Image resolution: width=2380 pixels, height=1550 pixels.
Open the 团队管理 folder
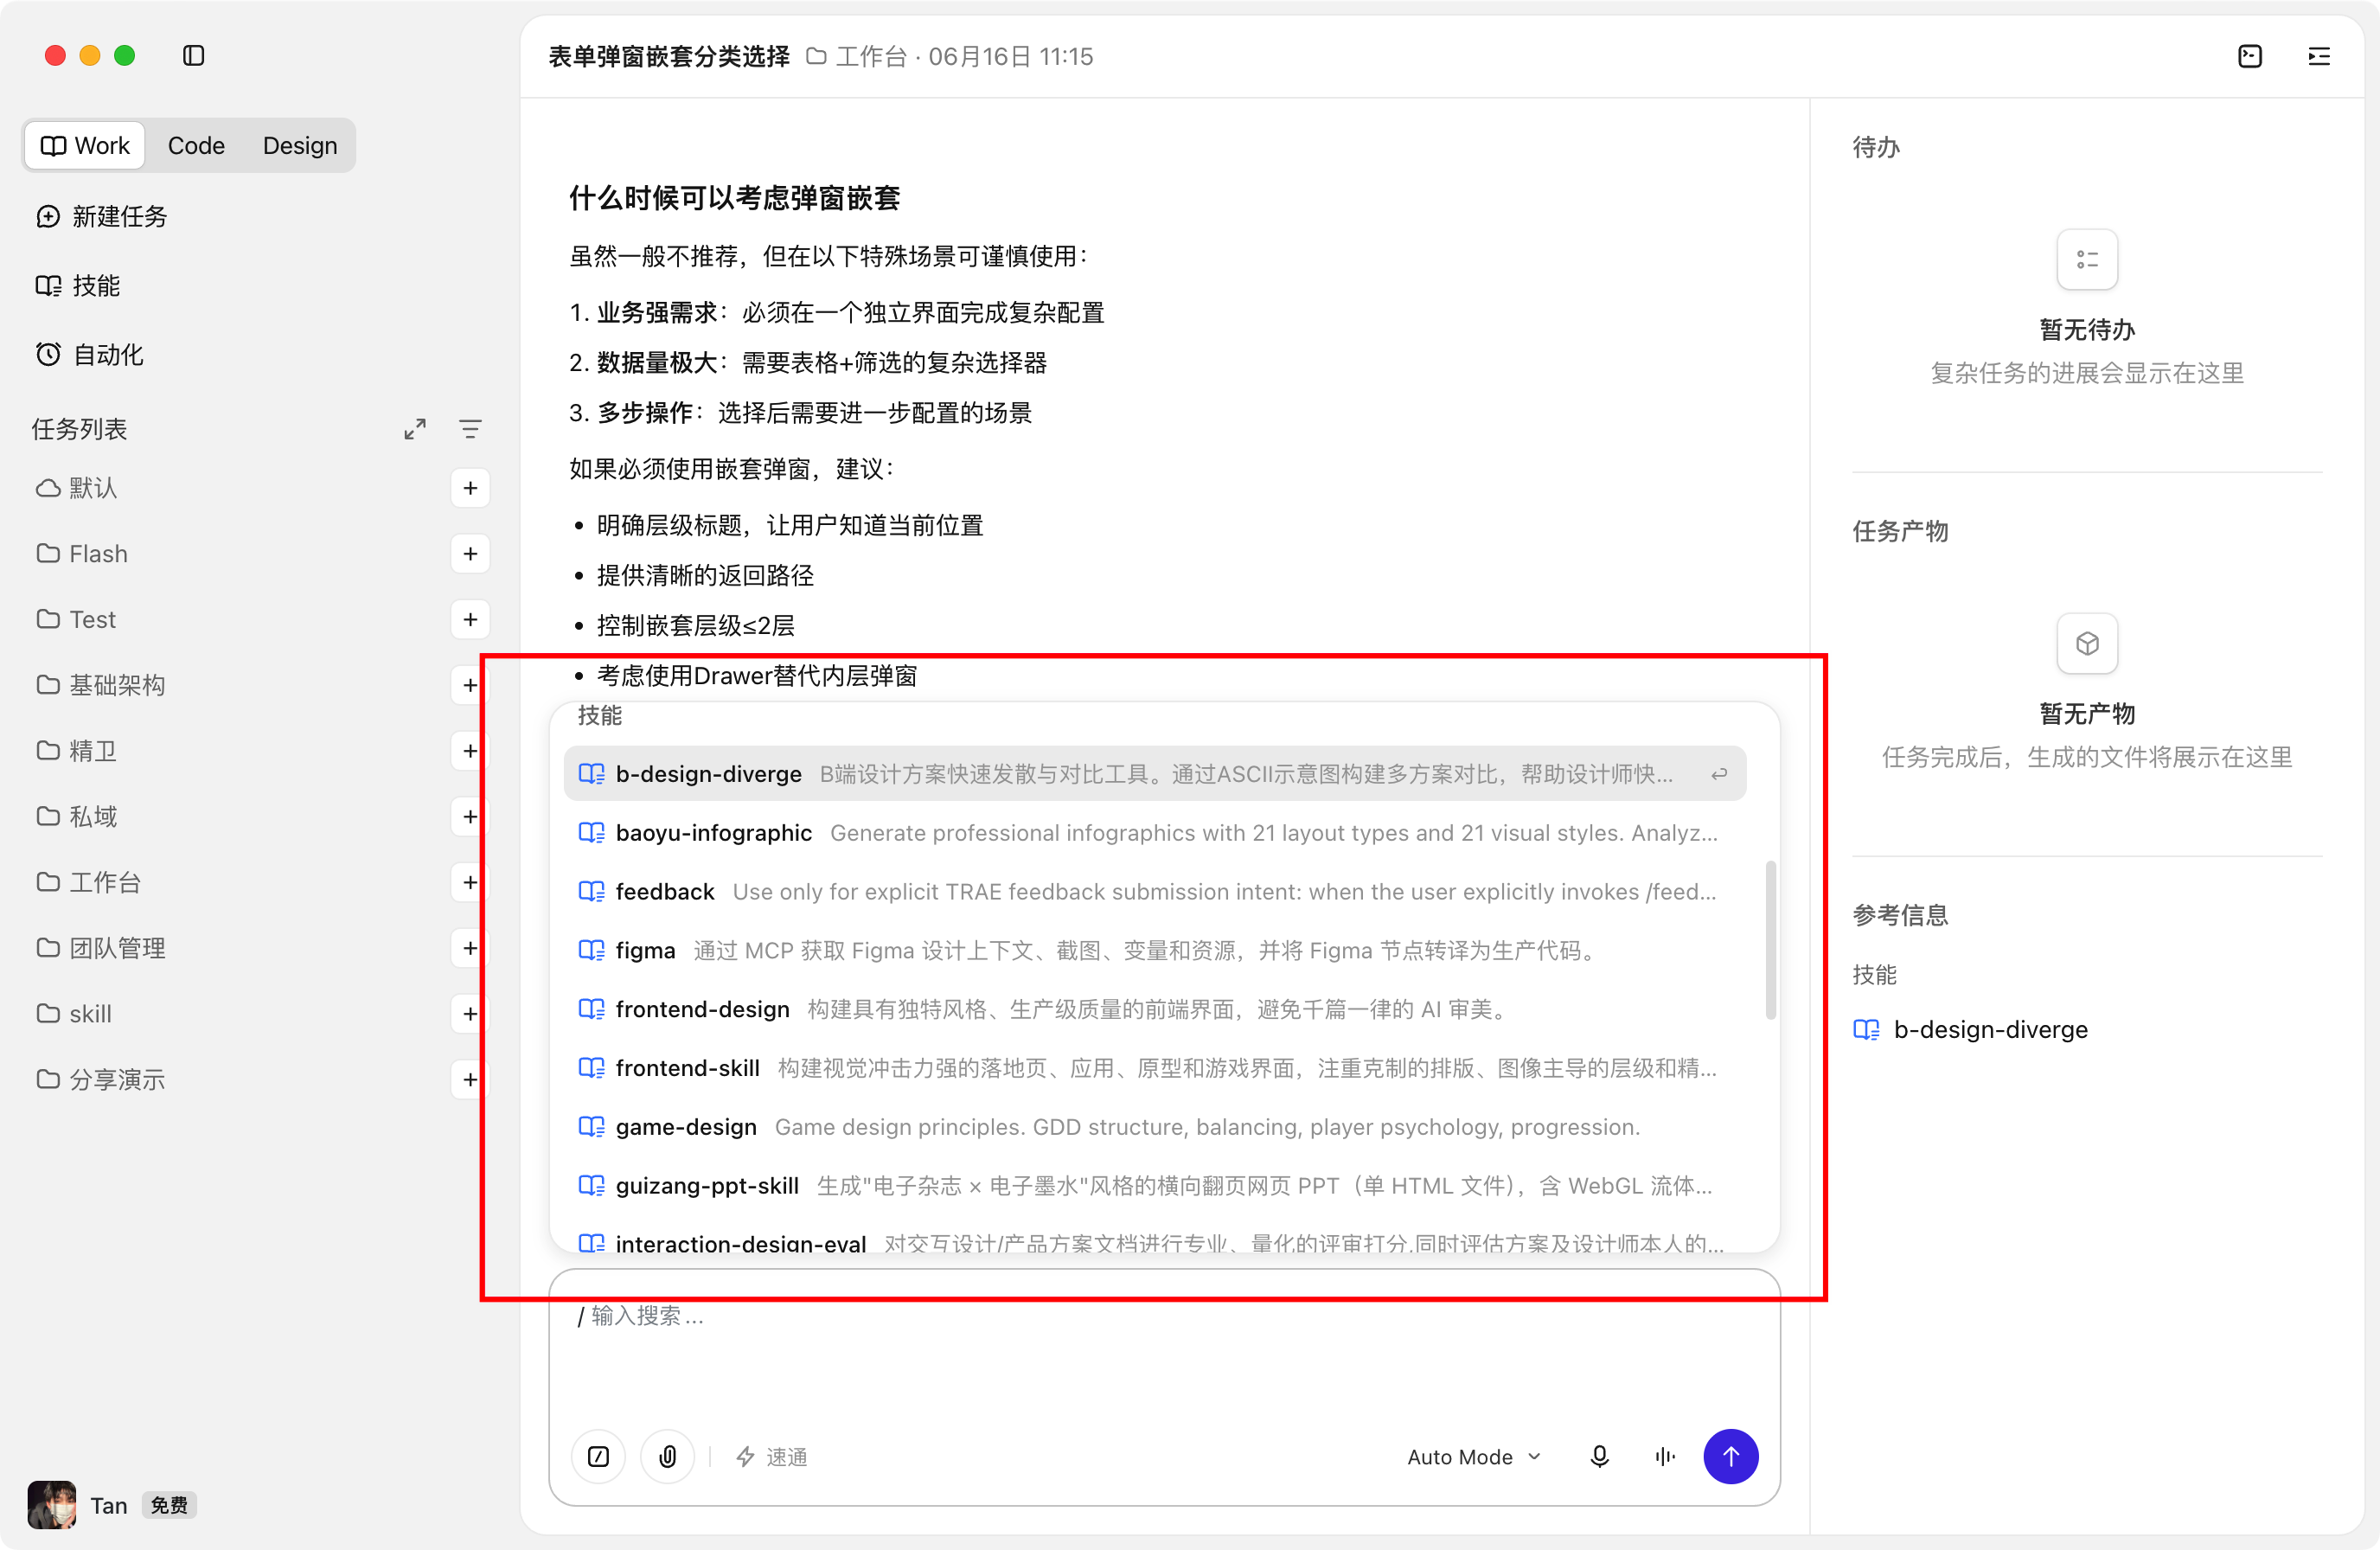tap(100, 948)
